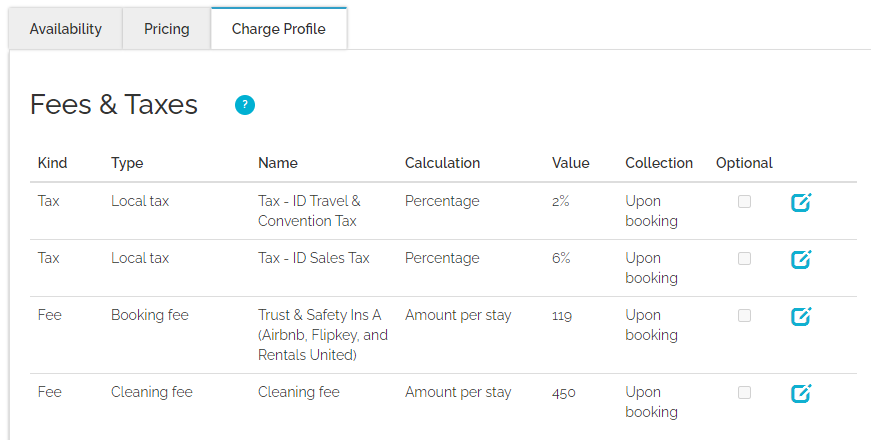This screenshot has height=440, width=871.
Task: Click the Value column header
Action: point(570,163)
